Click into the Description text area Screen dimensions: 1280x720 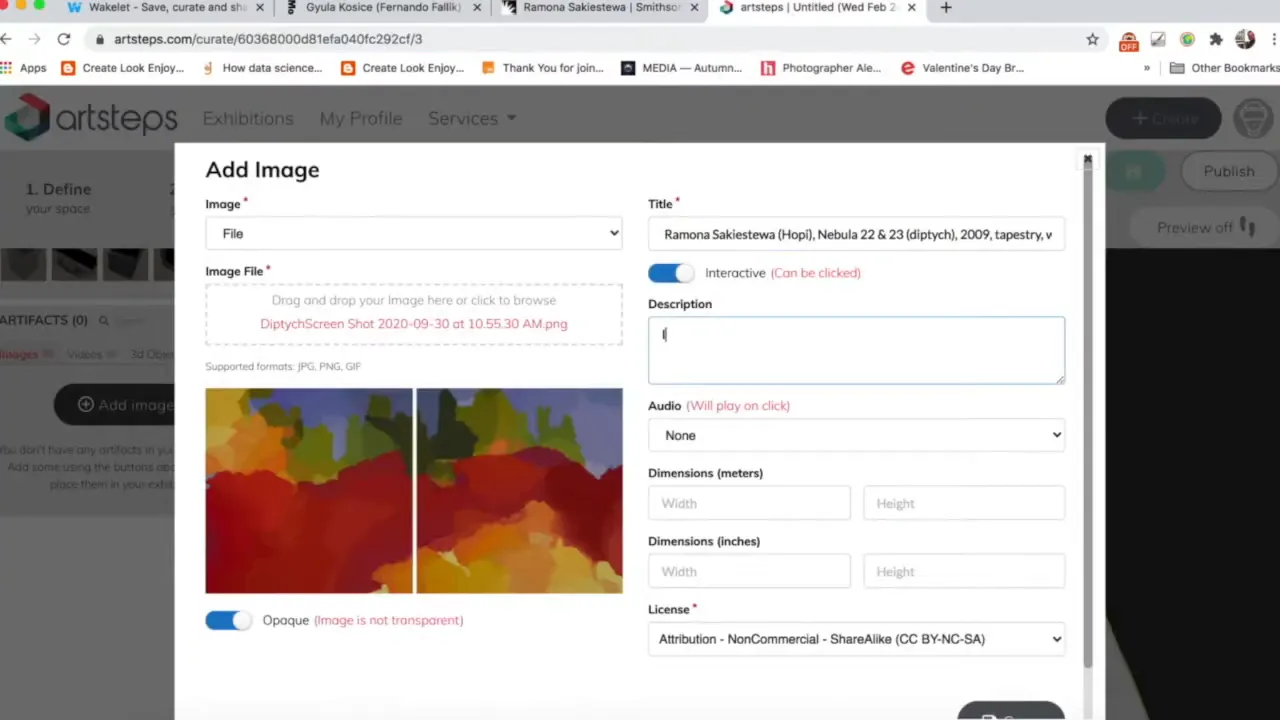(856, 350)
